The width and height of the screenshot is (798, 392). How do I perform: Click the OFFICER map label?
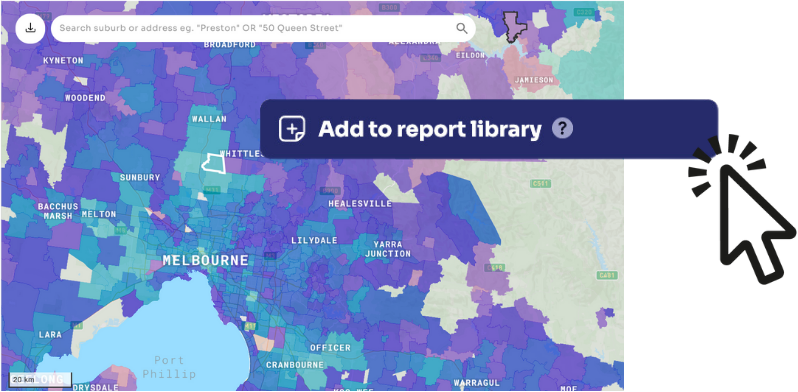coord(330,348)
